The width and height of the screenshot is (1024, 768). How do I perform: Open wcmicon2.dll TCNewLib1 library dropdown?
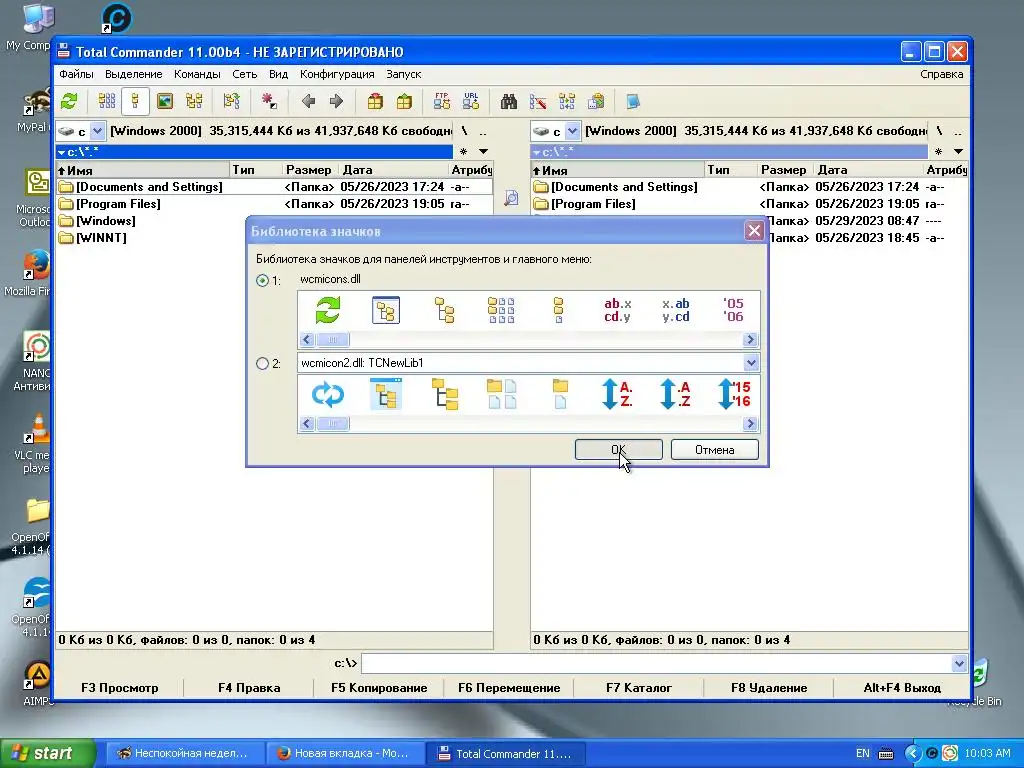pyautogui.click(x=751, y=362)
